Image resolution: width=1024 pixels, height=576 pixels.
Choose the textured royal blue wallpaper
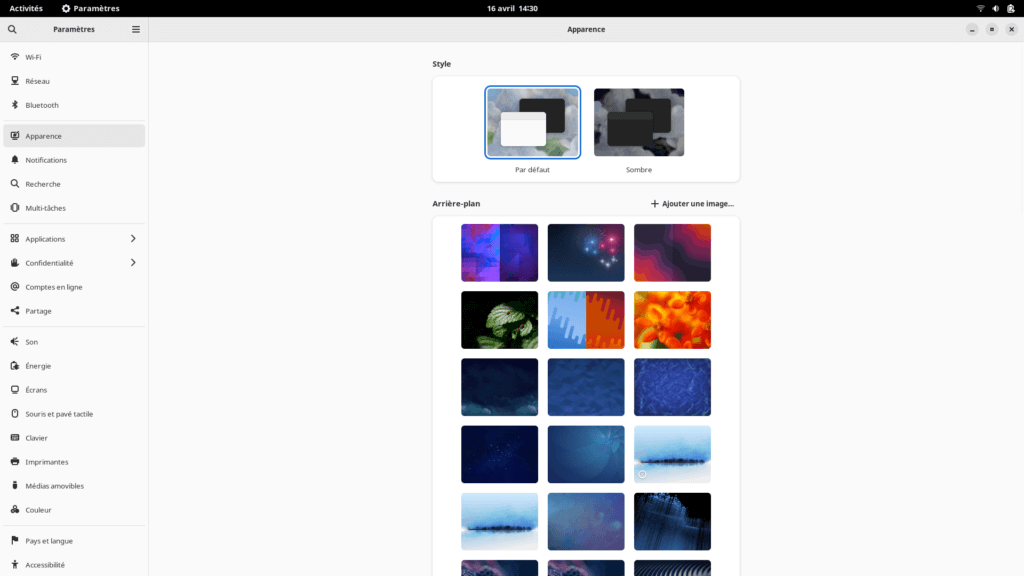pyautogui.click(x=672, y=387)
